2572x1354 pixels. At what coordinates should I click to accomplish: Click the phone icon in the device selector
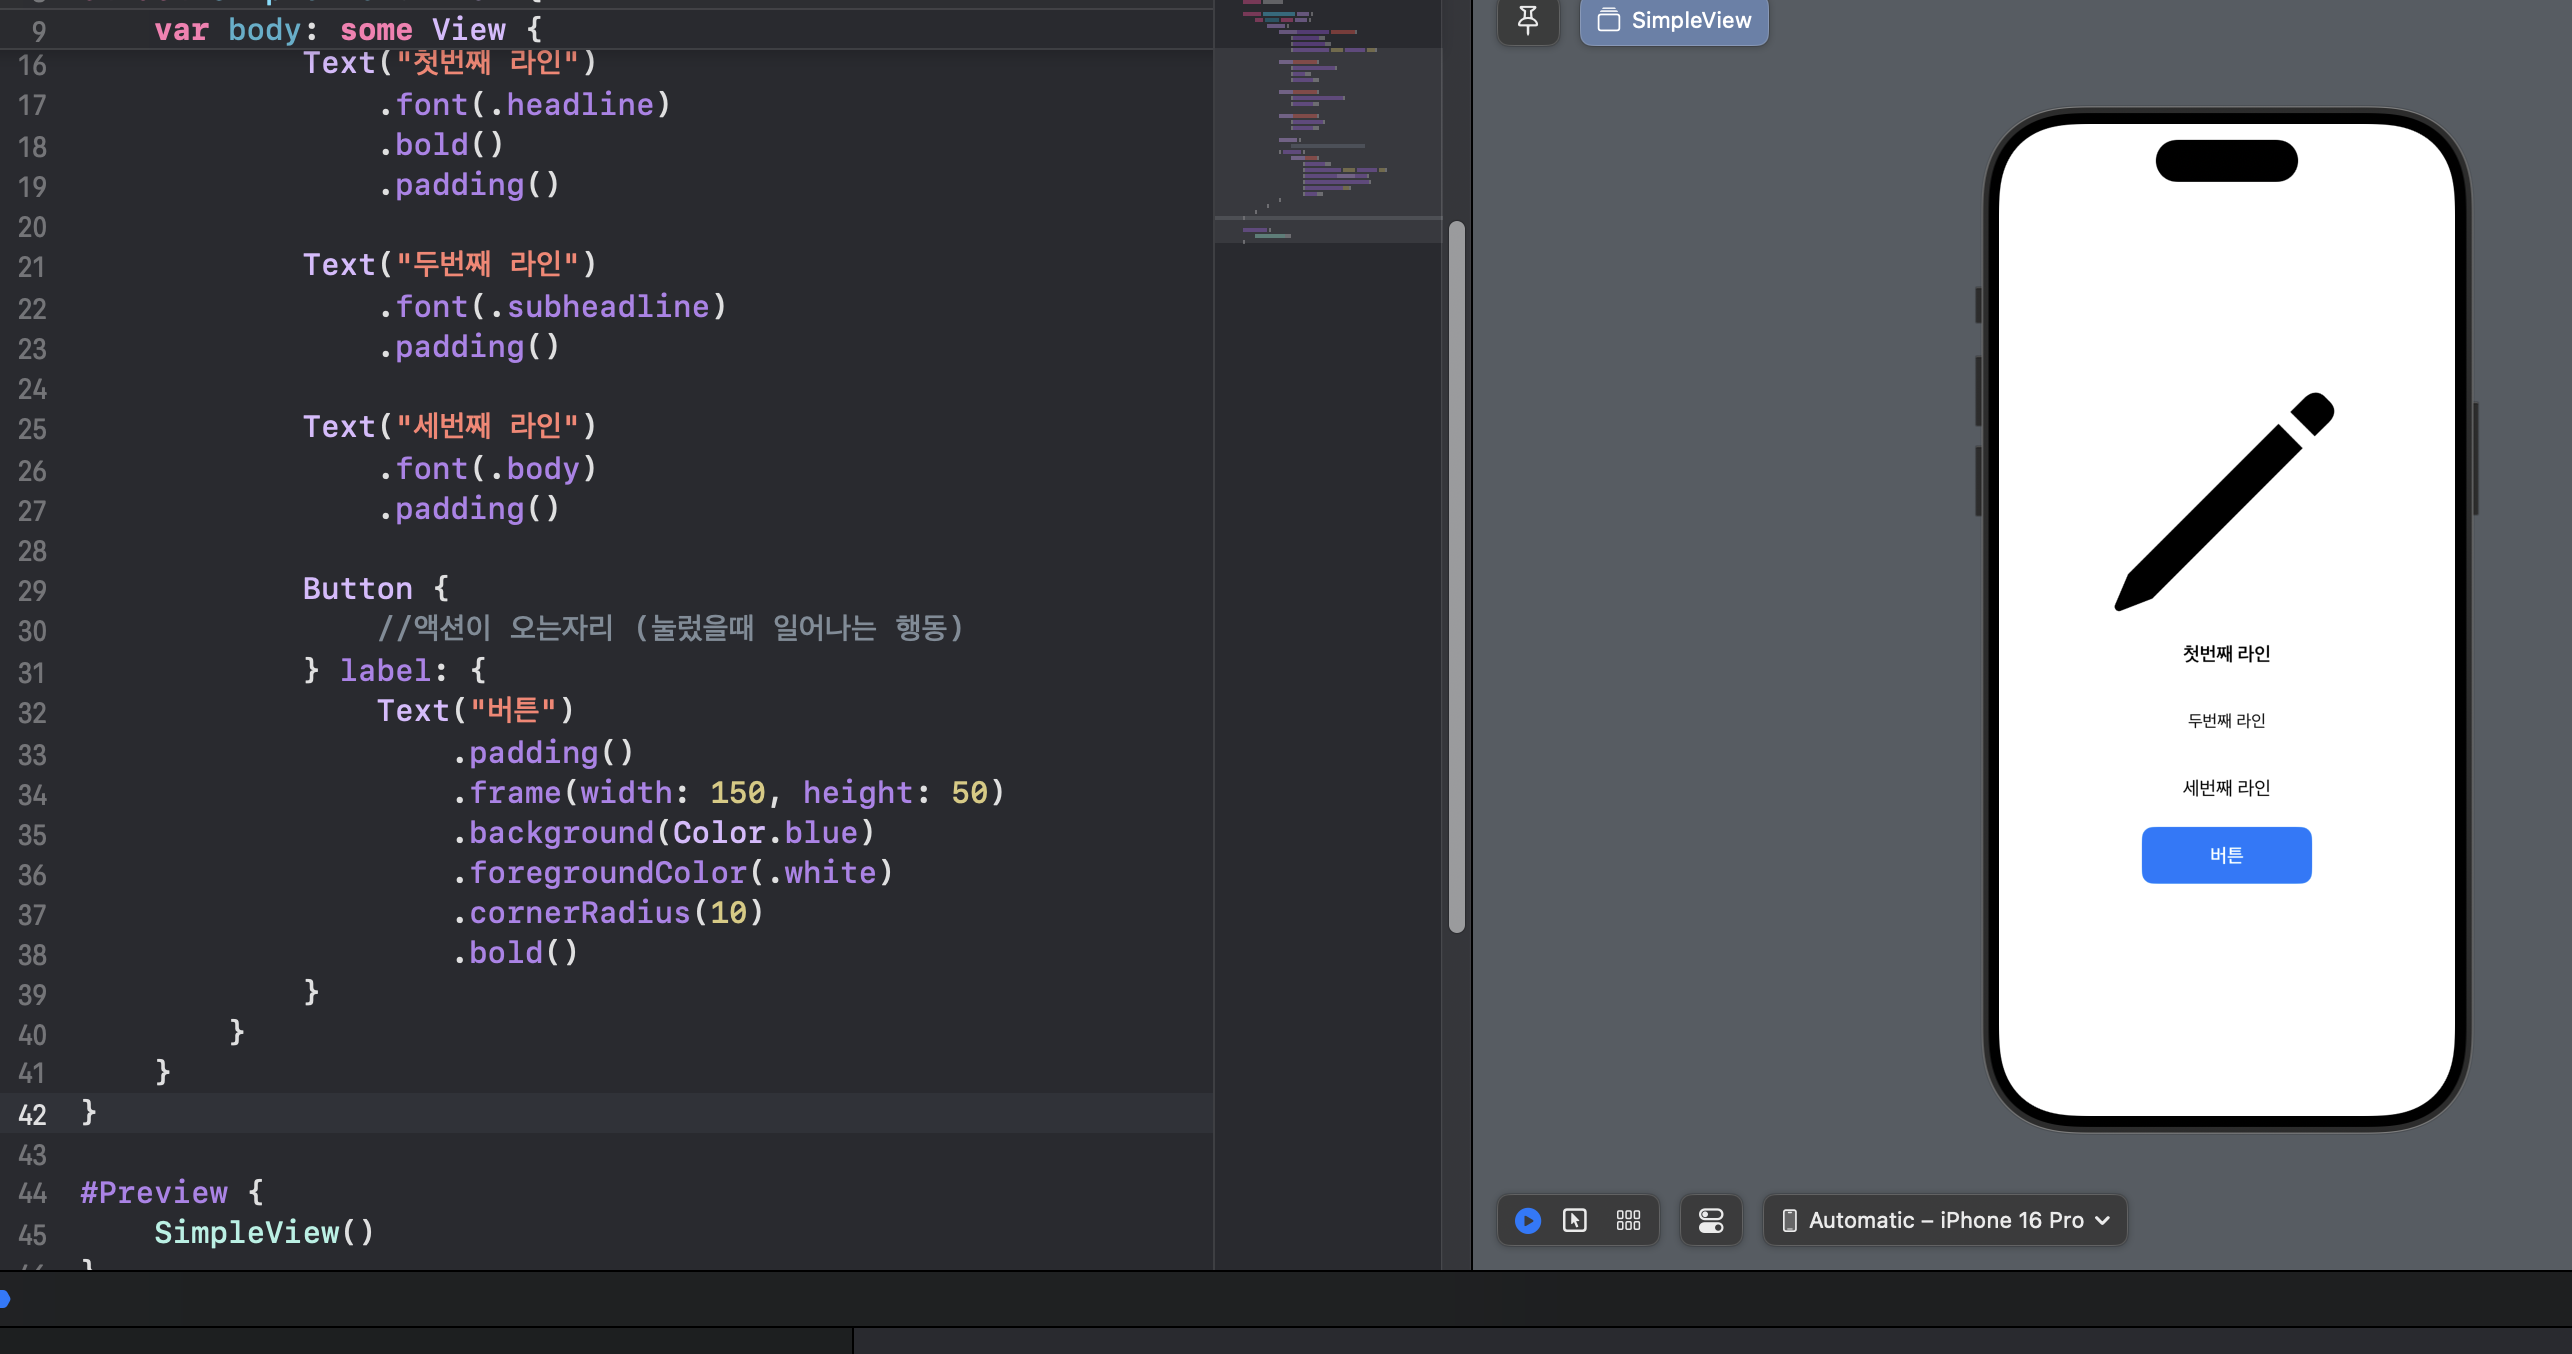tap(1789, 1220)
